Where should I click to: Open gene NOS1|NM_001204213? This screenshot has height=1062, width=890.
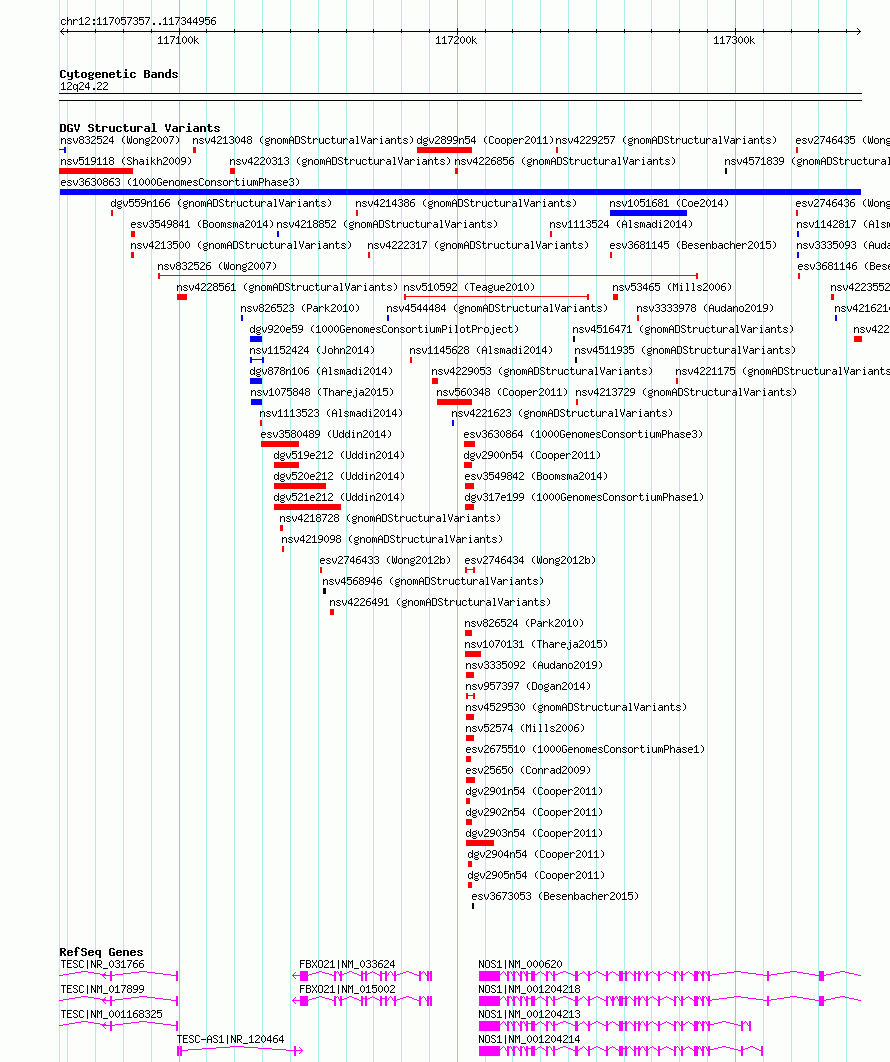pyautogui.click(x=529, y=1015)
